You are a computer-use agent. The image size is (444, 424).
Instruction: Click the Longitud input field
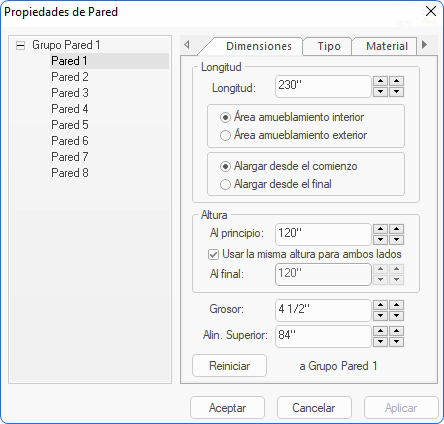click(x=323, y=86)
